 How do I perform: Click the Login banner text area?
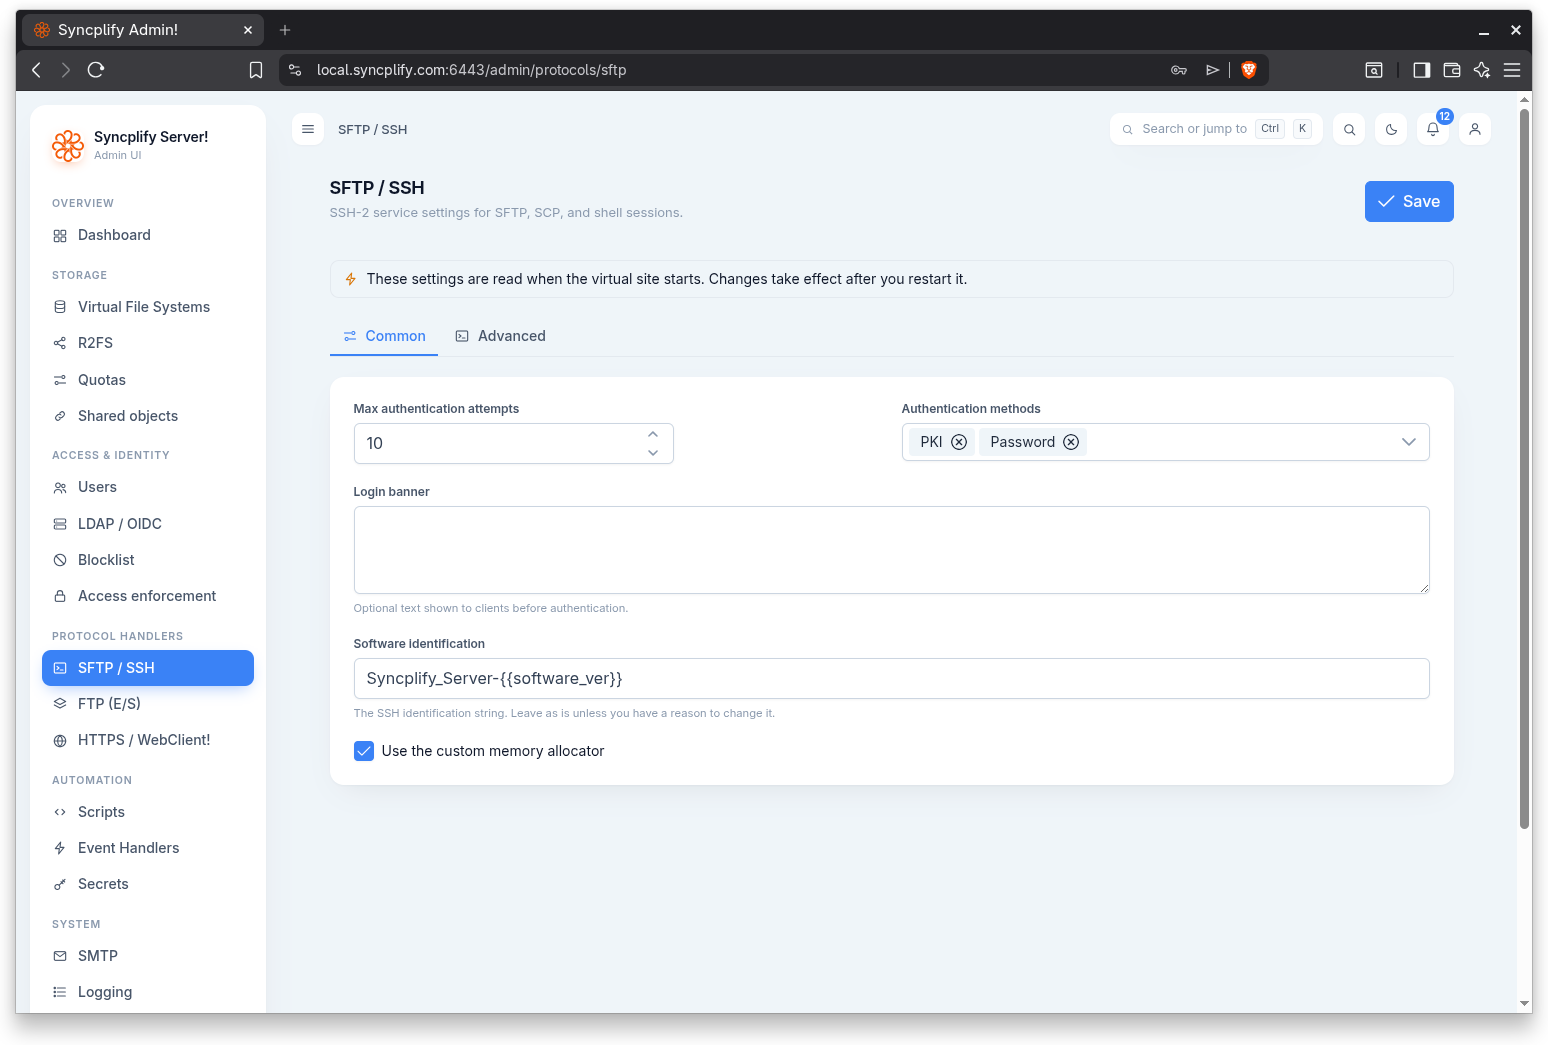[891, 550]
